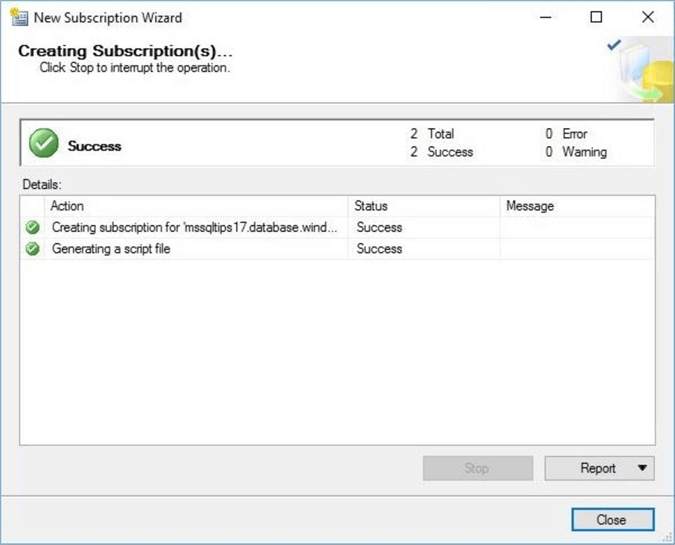Screen dimensions: 675x545
Task: Click the title bar X close button
Action: pos(648,17)
